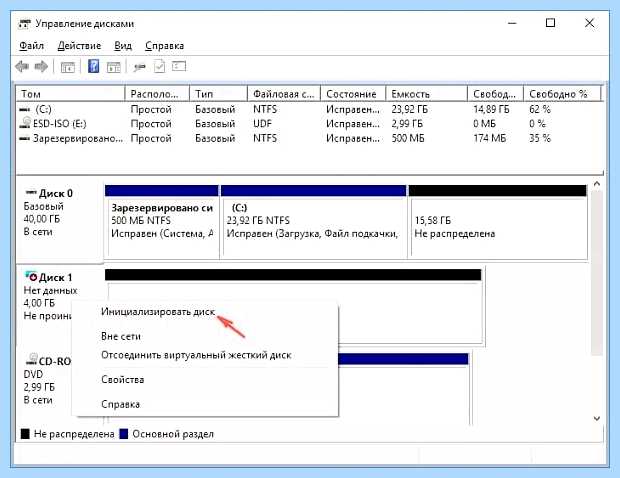Sort by the Емкость column header

point(427,94)
